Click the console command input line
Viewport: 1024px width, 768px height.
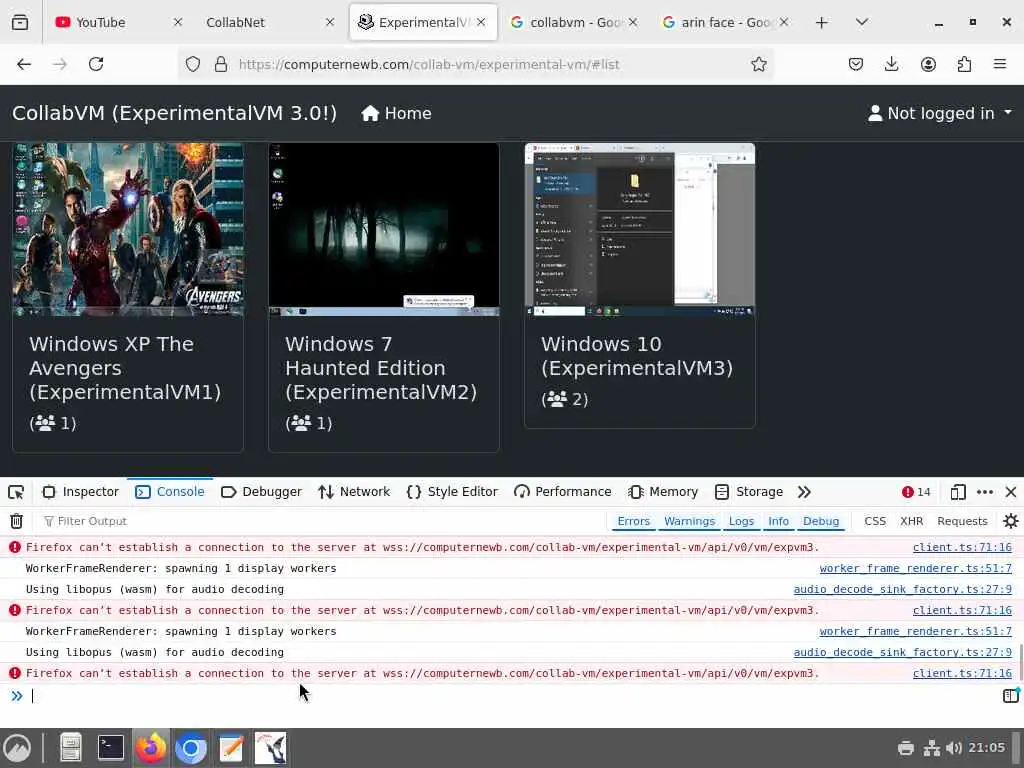click(509, 696)
